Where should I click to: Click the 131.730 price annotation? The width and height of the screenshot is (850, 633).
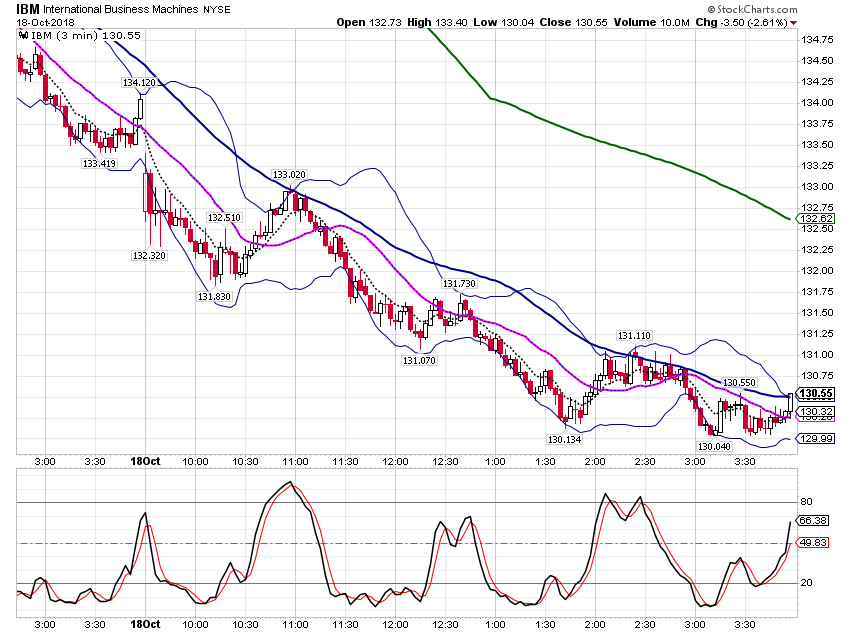[x=459, y=283]
